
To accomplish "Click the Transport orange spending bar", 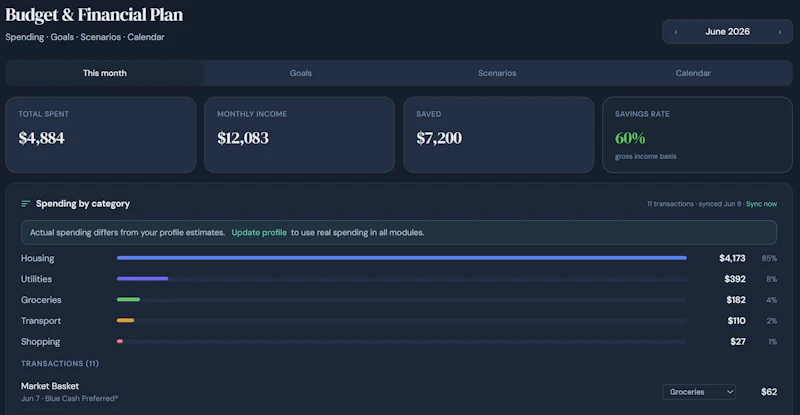I will click(x=126, y=321).
